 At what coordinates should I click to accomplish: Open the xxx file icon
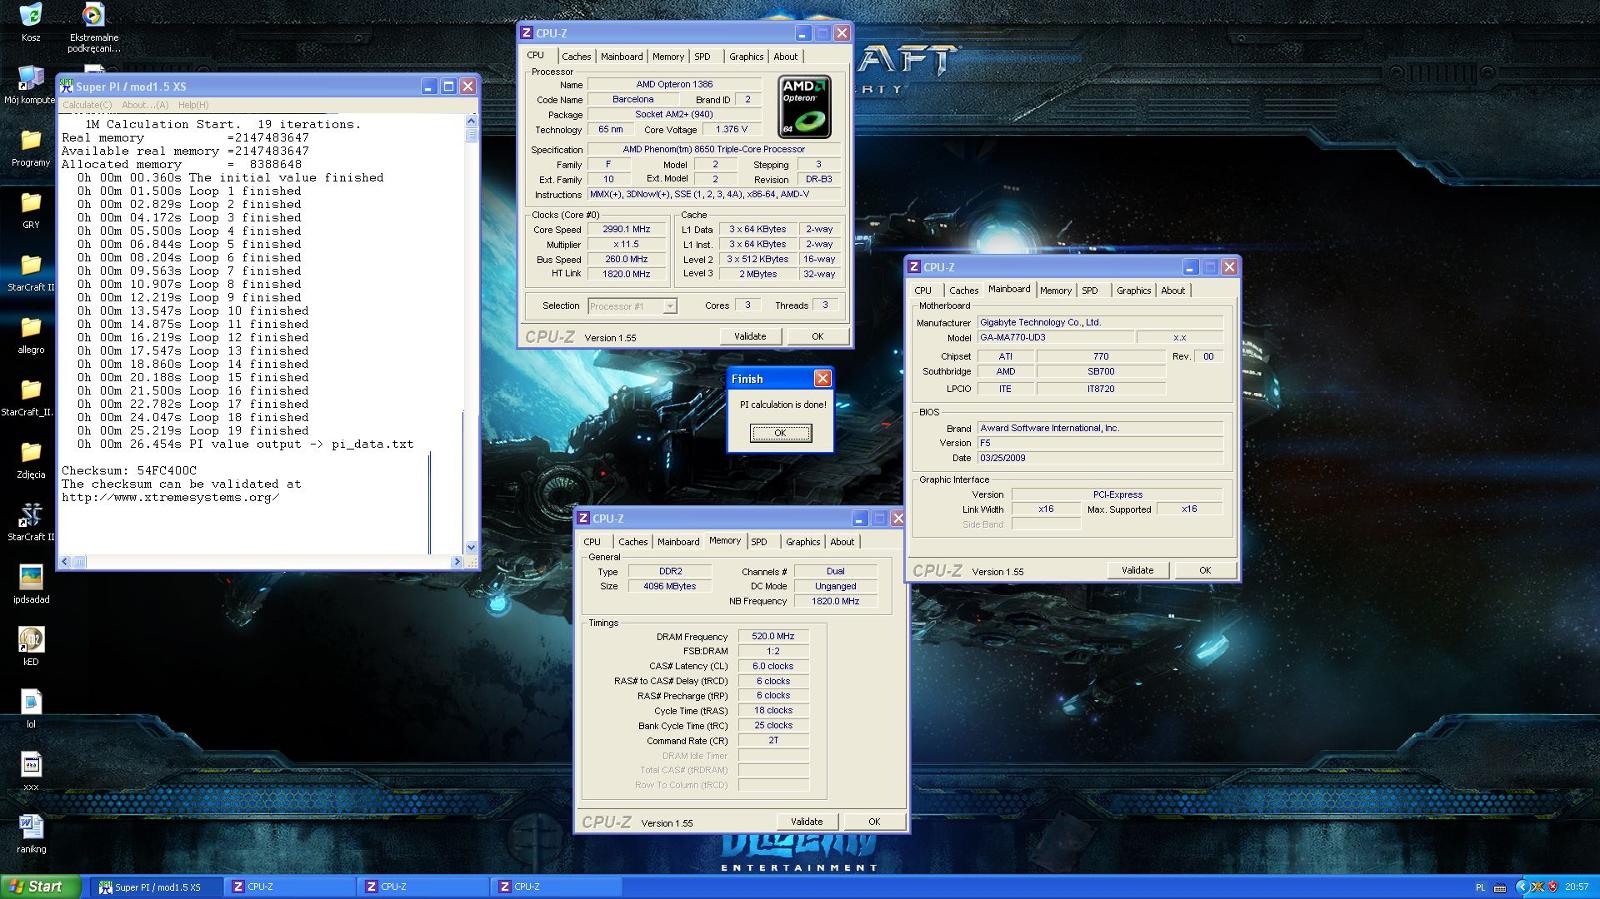click(31, 765)
